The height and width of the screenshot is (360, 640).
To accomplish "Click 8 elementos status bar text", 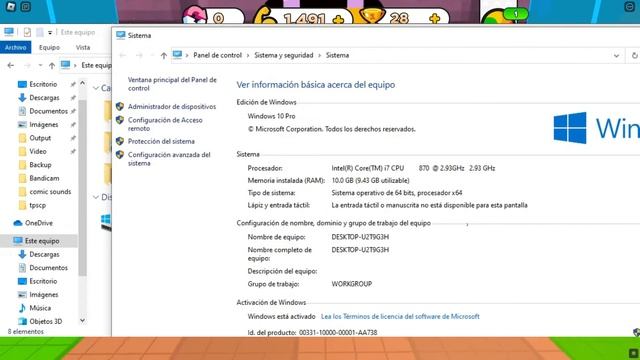I will tap(25, 331).
